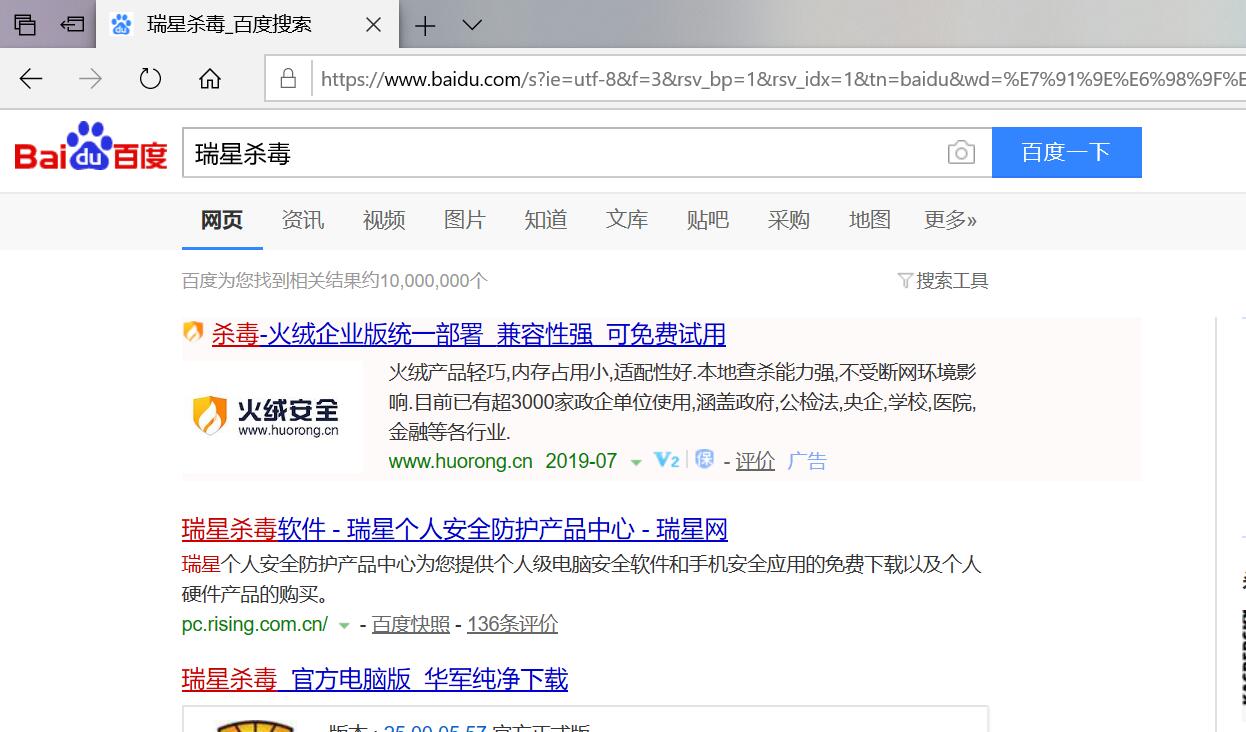The width and height of the screenshot is (1246, 732).
Task: Expand dropdown arrow after pc.rising.com.cn/
Action: (x=344, y=625)
